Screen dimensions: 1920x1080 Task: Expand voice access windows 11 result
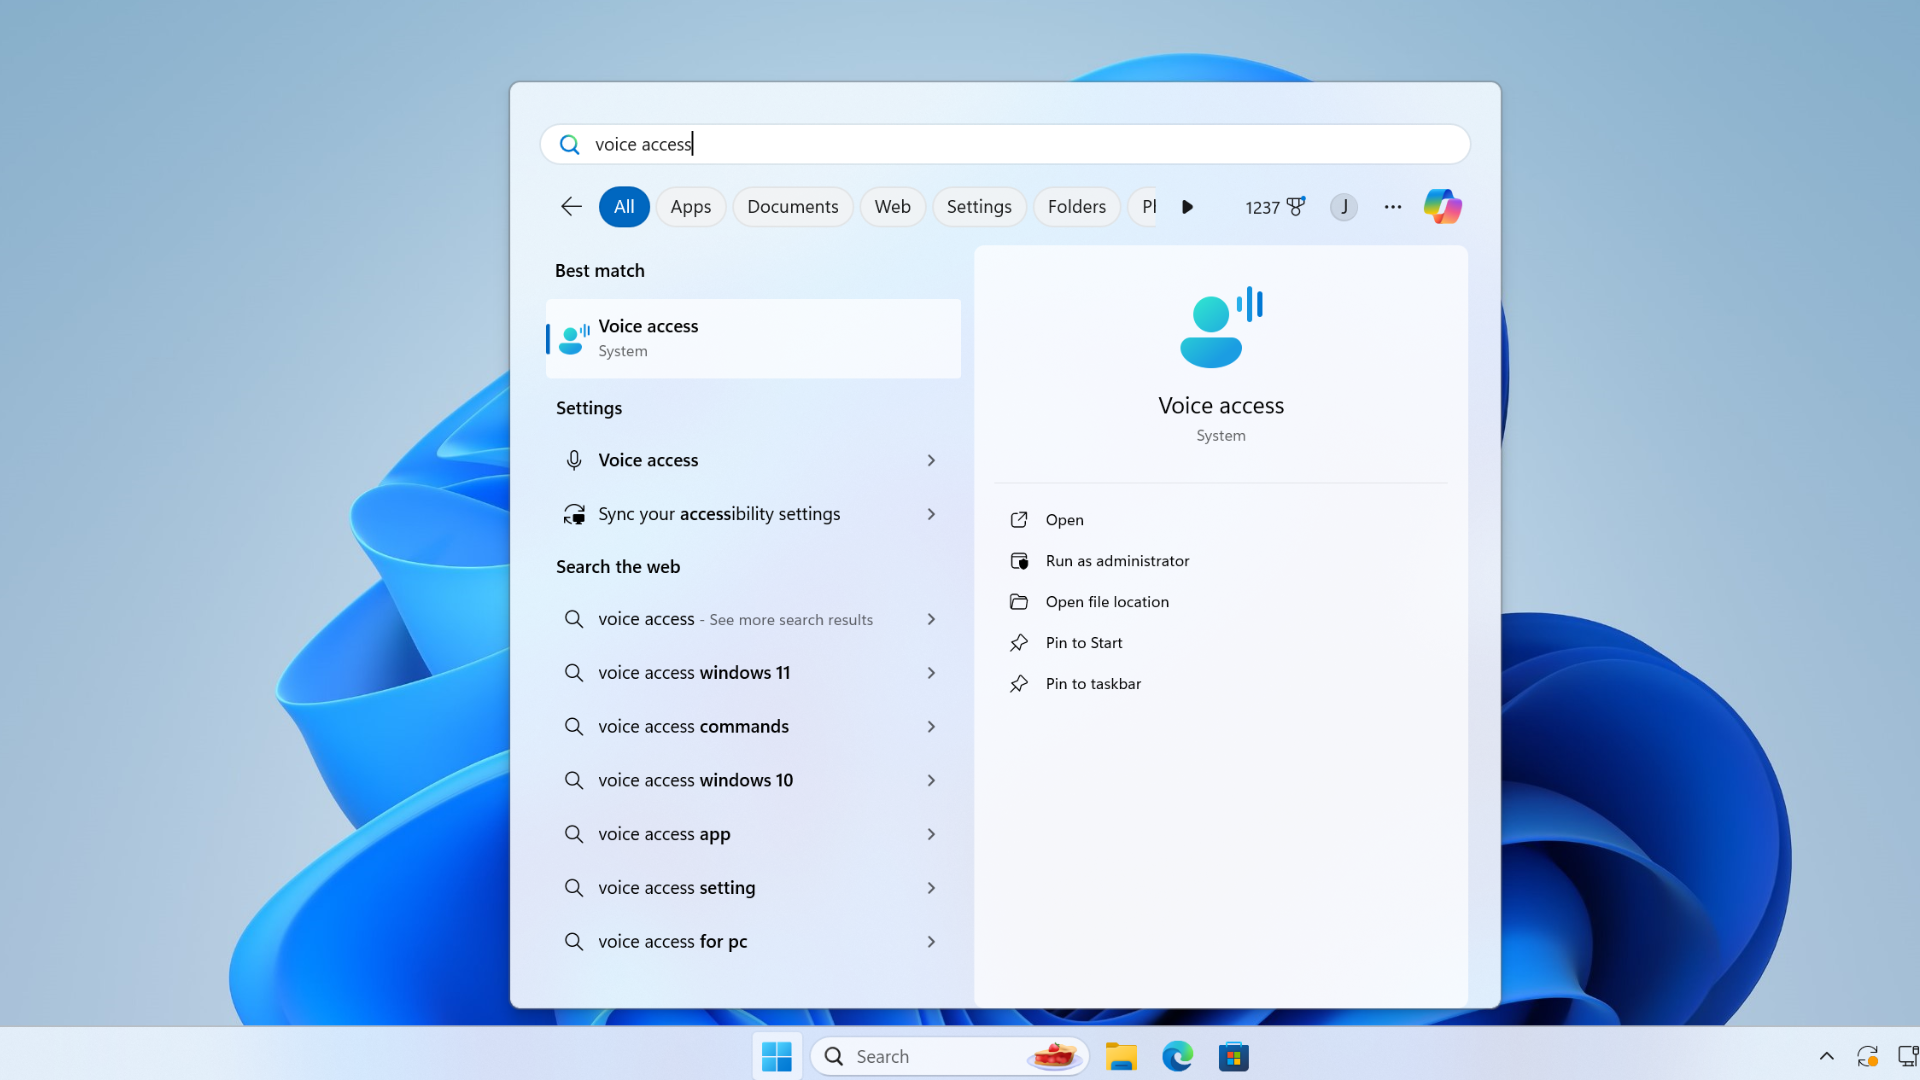coord(931,673)
